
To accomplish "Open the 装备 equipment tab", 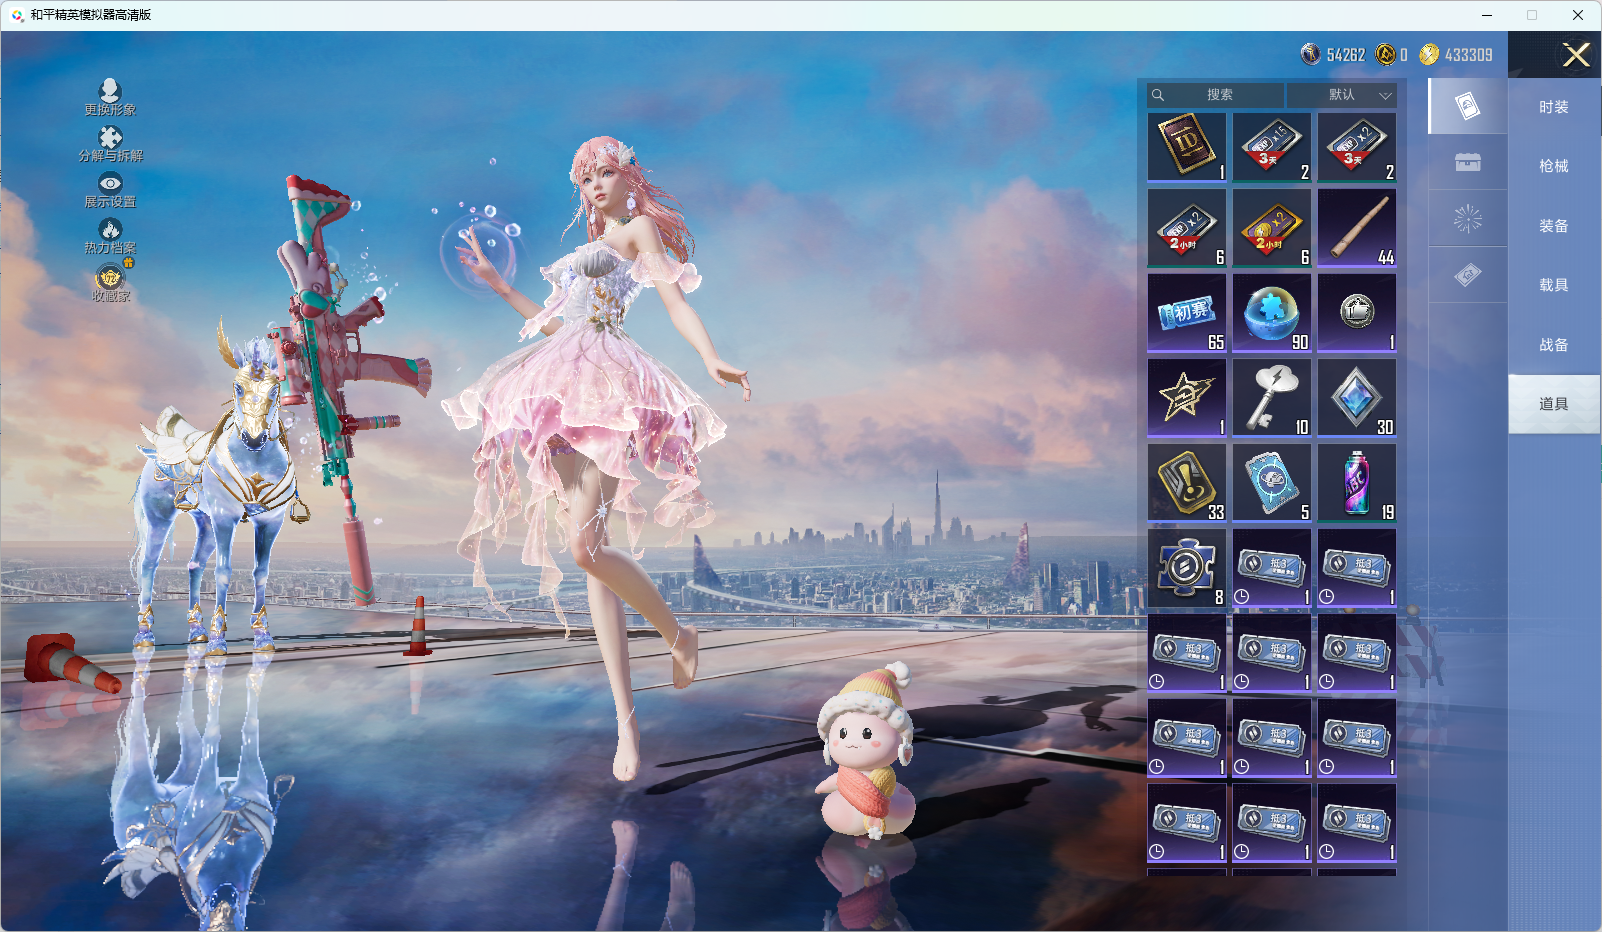I will point(1554,226).
